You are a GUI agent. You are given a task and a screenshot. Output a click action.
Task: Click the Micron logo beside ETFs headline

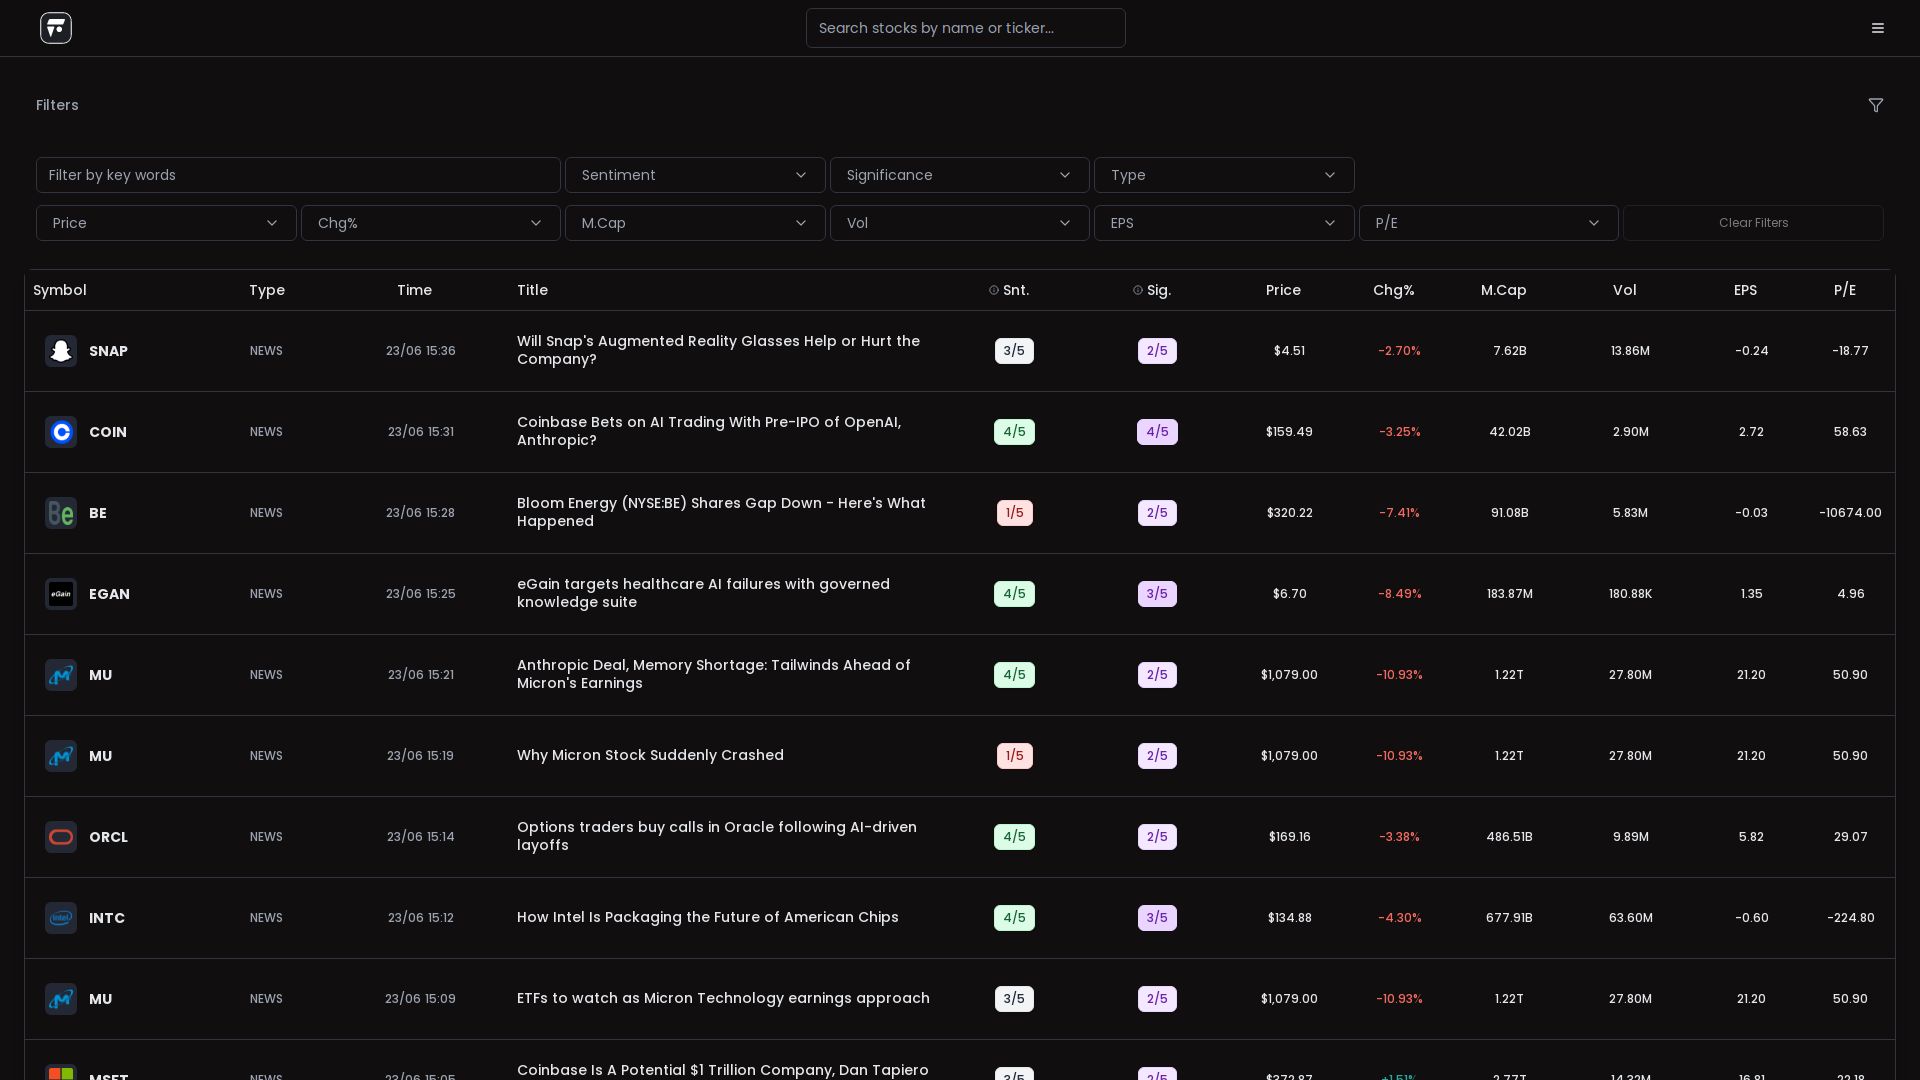pyautogui.click(x=61, y=999)
